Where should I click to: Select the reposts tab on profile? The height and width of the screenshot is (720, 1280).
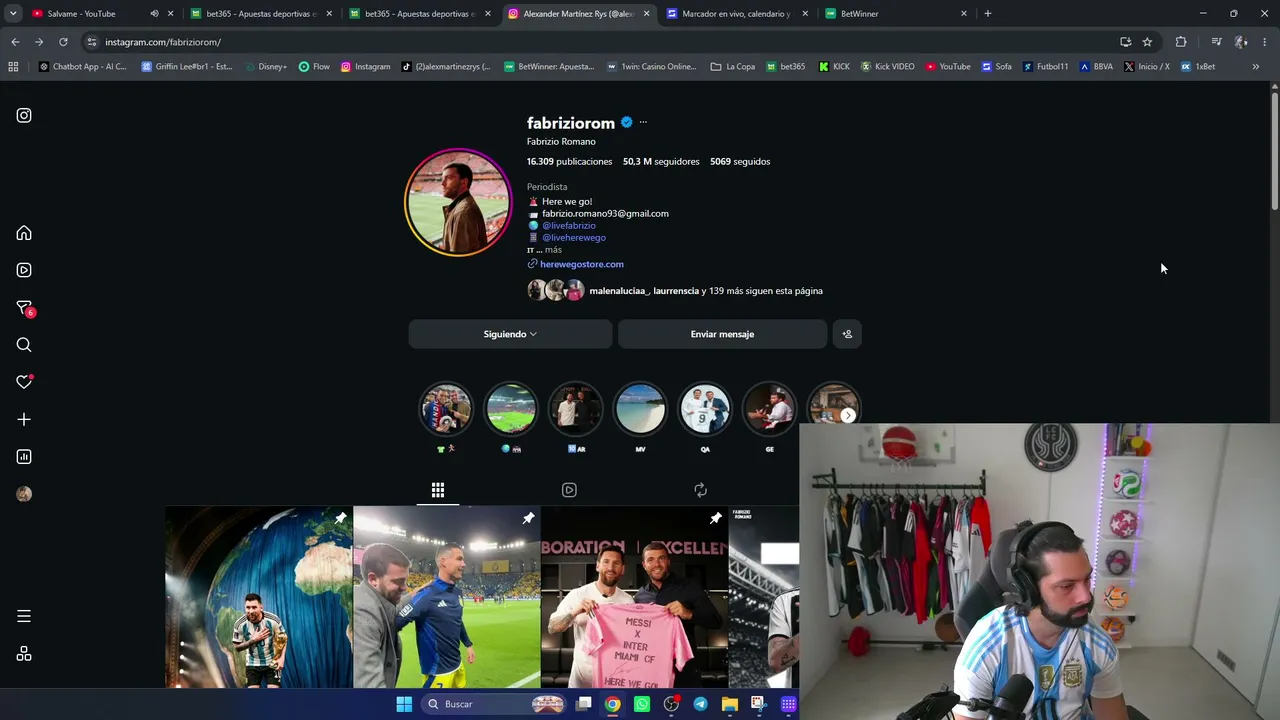pyautogui.click(x=700, y=490)
